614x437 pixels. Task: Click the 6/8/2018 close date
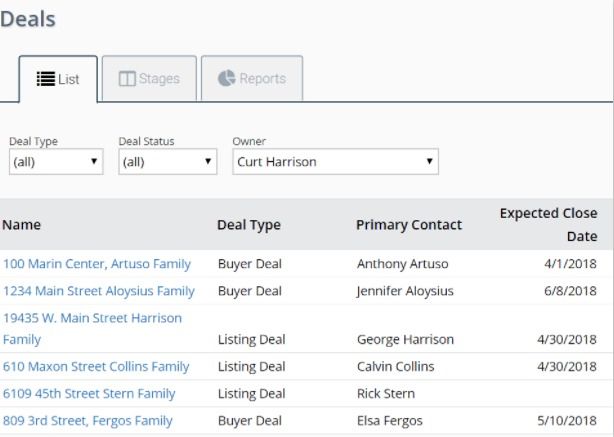point(571,291)
